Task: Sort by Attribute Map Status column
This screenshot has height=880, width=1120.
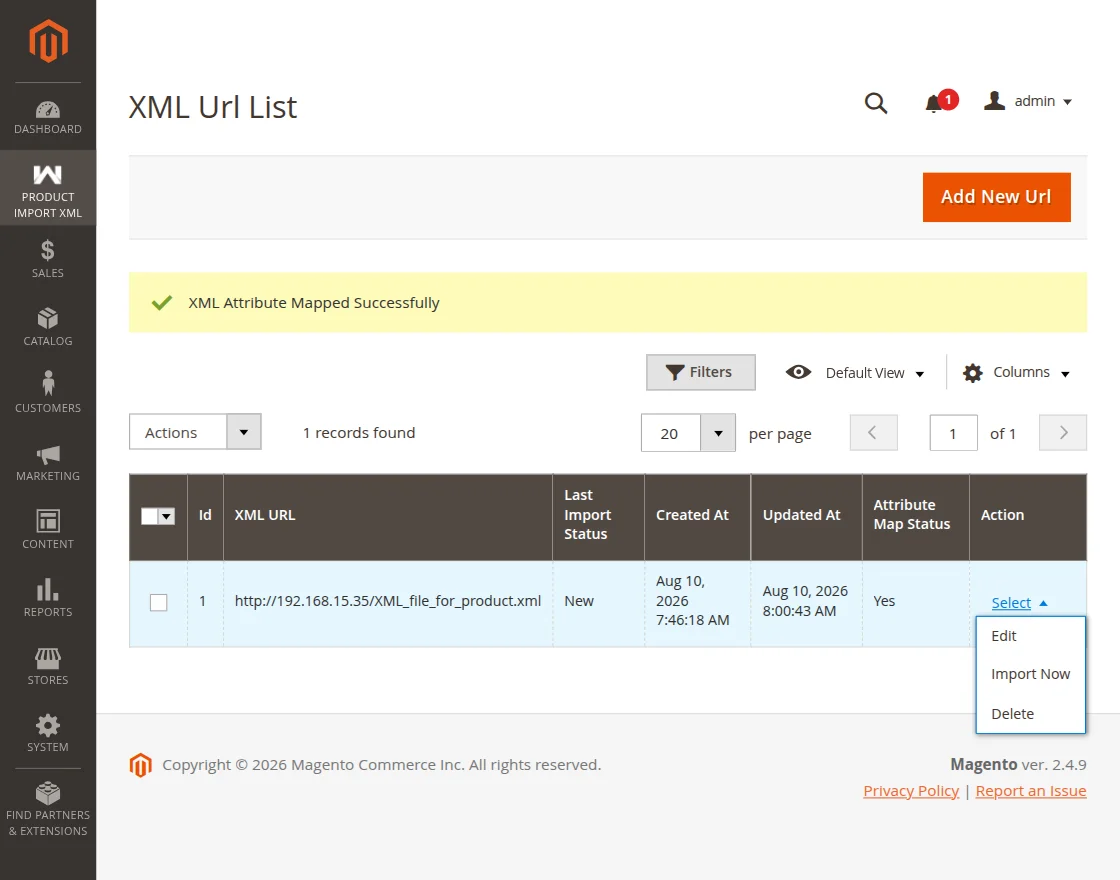Action: 916,515
